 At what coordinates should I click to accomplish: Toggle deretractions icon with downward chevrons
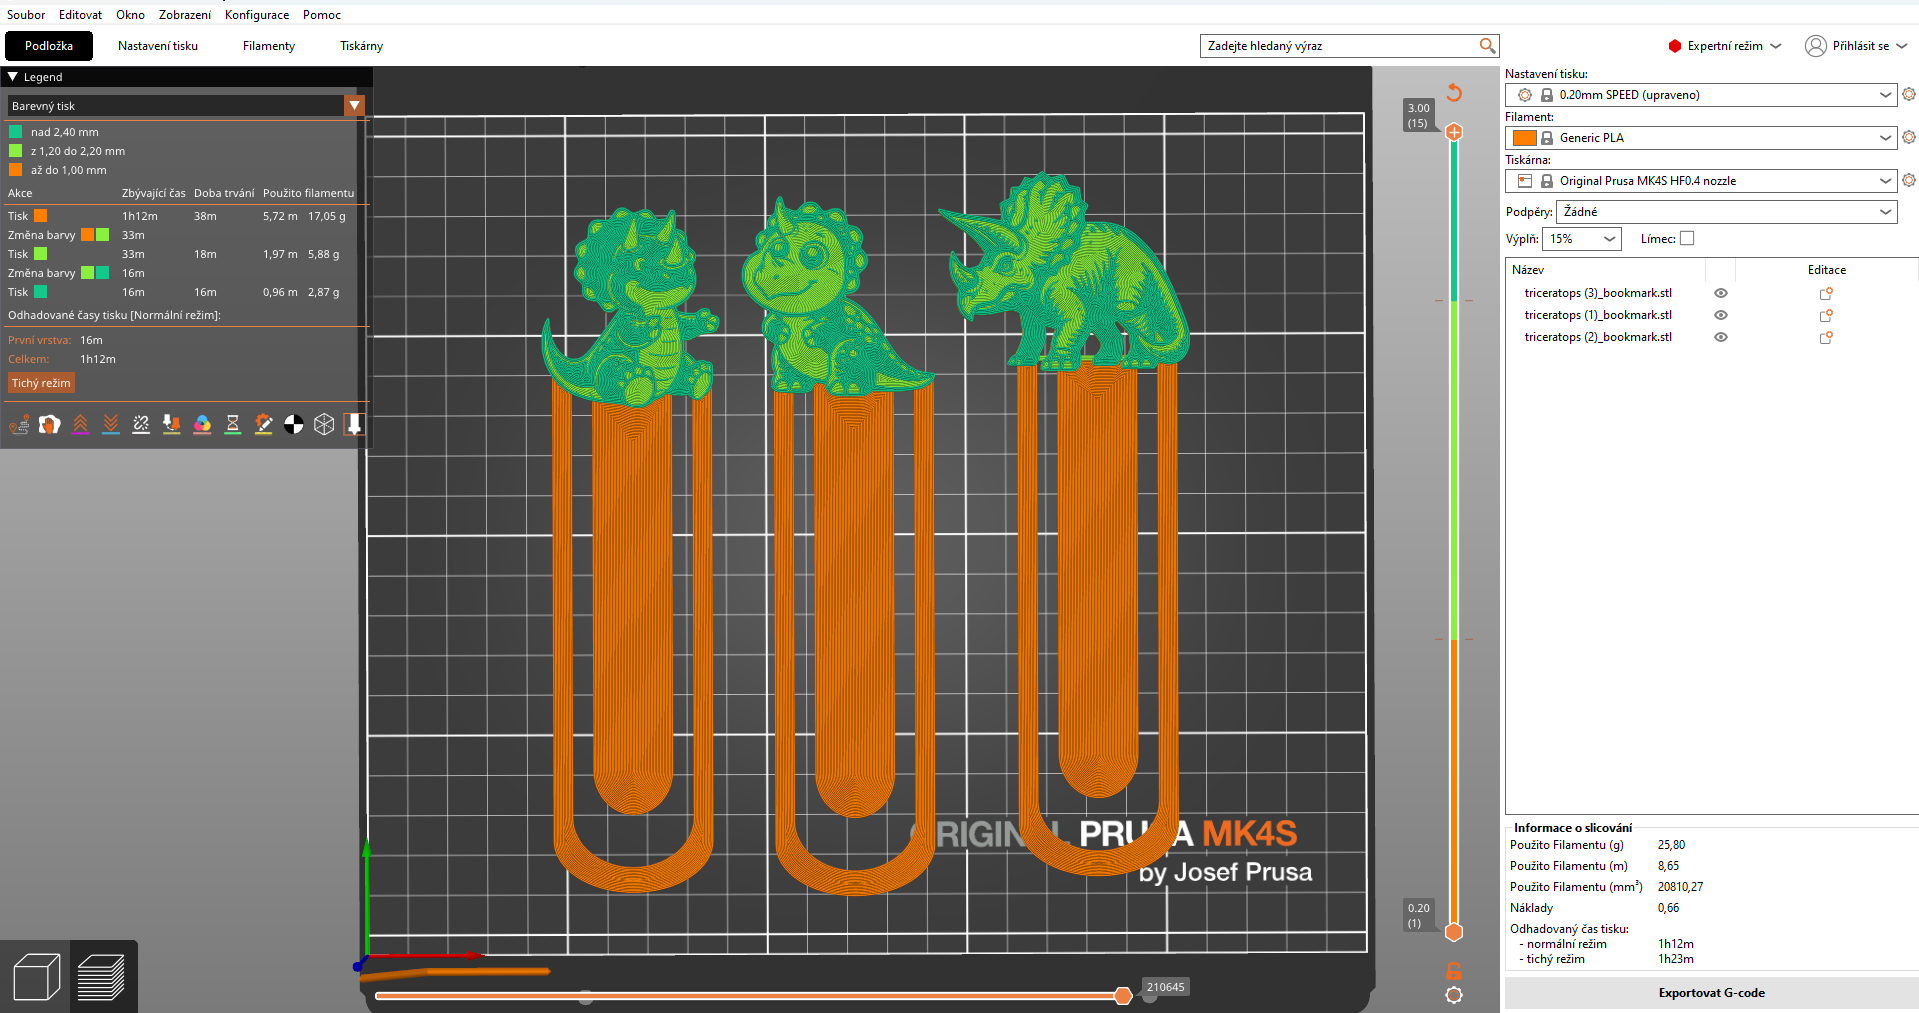tap(111, 425)
